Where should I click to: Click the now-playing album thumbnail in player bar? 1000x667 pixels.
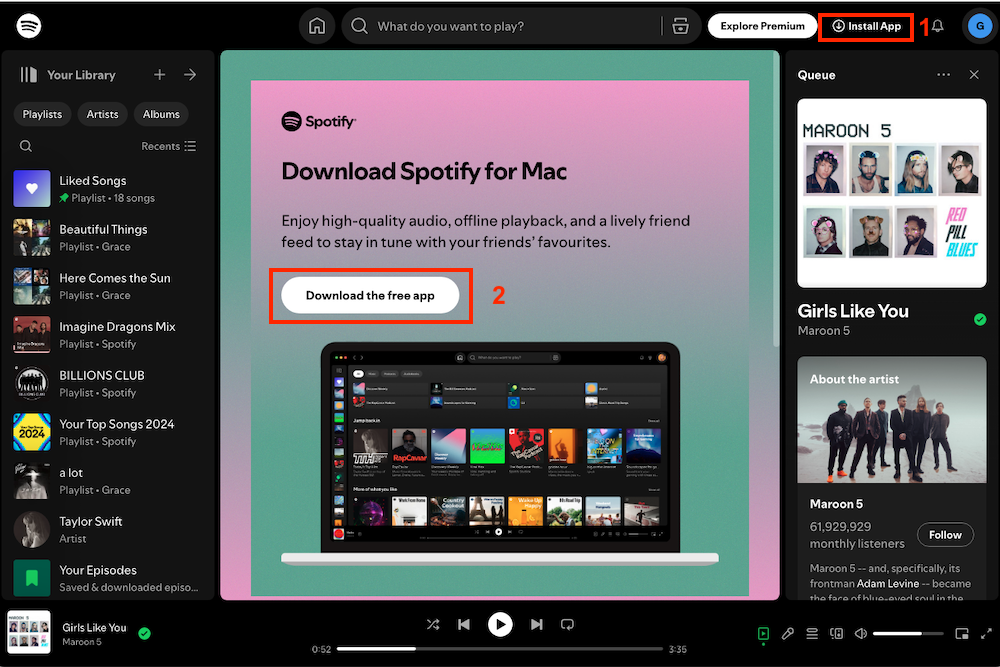[x=29, y=632]
